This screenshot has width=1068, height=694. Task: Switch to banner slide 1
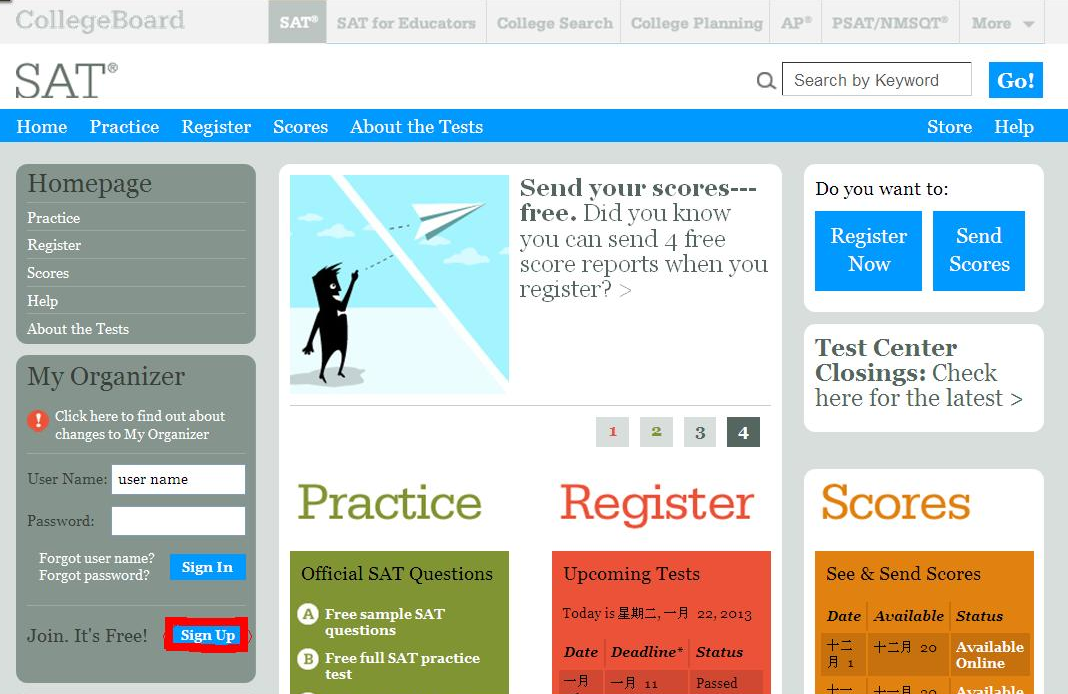pyautogui.click(x=612, y=432)
